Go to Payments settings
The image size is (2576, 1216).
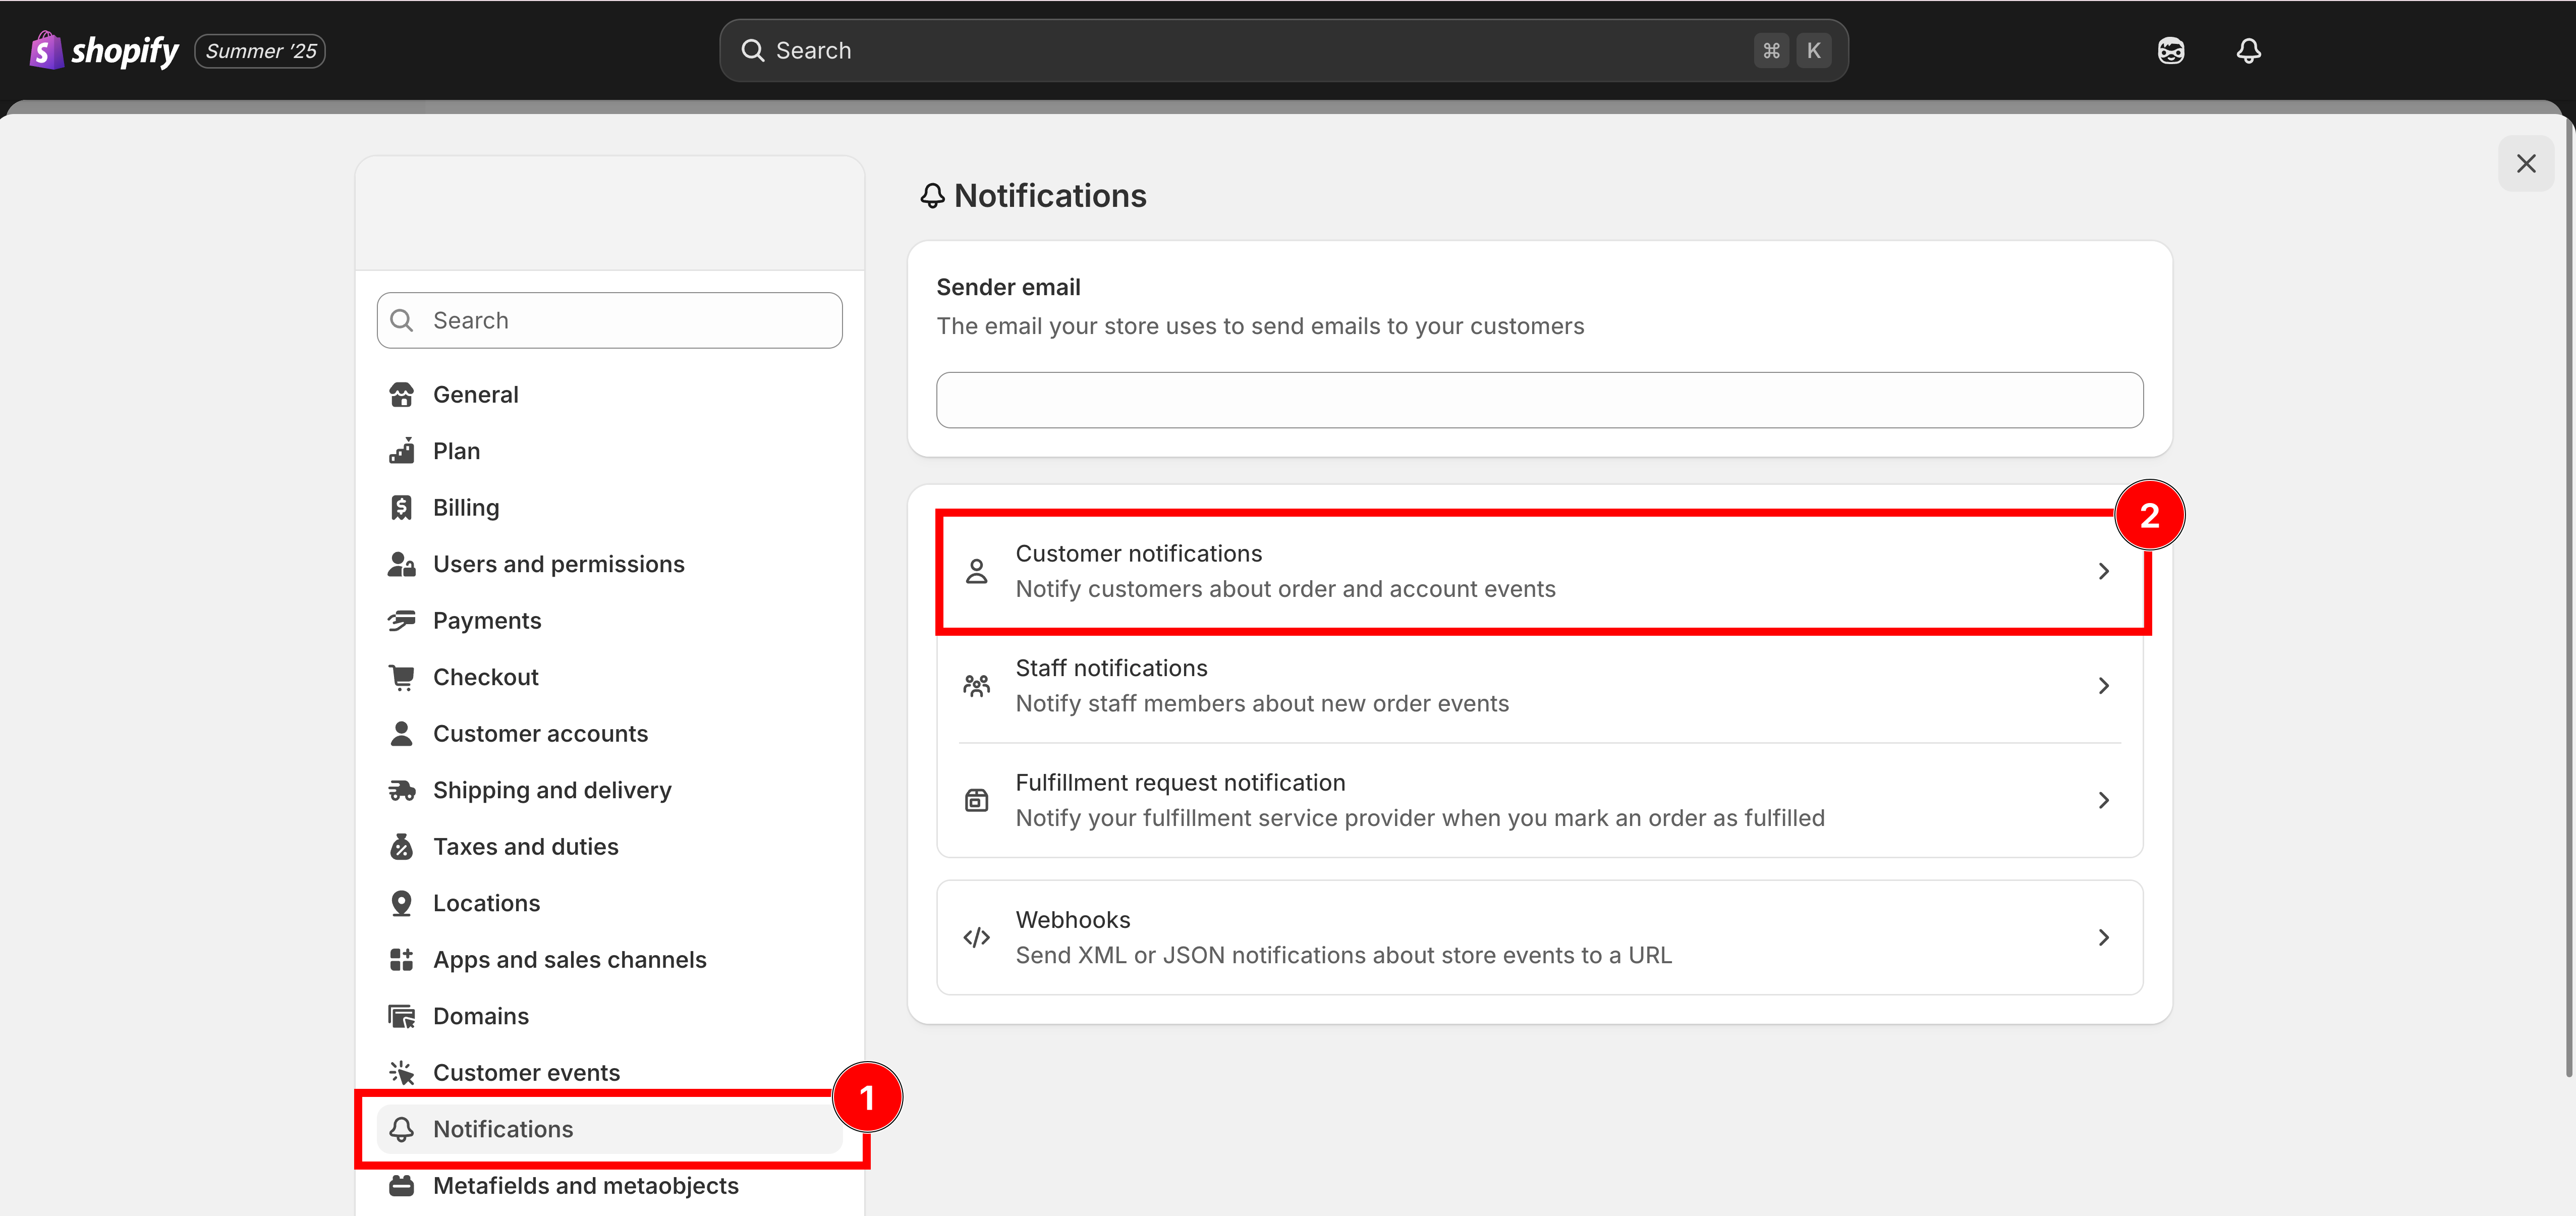point(609,621)
